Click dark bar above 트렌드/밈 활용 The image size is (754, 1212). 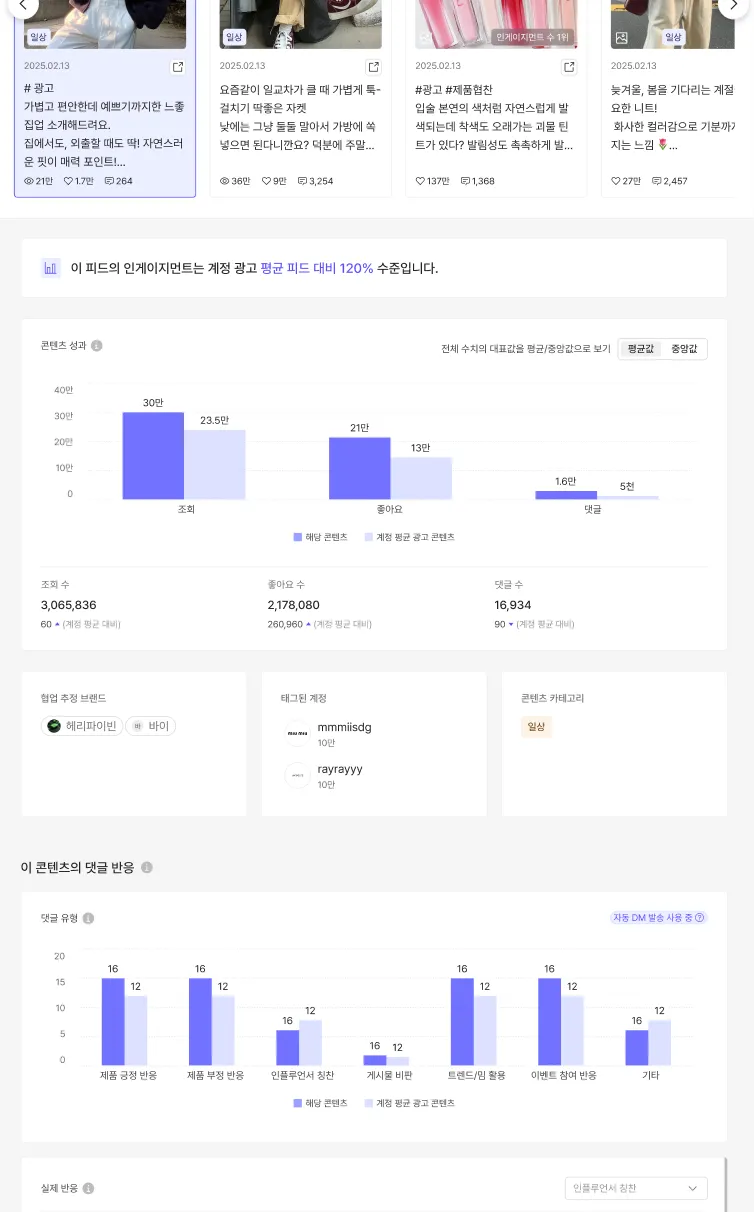462,1021
